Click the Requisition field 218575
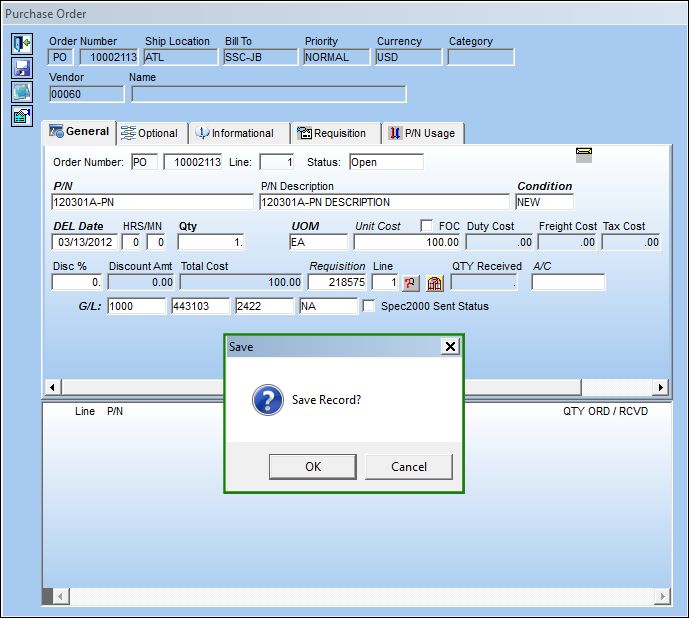This screenshot has height=618, width=689. (x=337, y=282)
